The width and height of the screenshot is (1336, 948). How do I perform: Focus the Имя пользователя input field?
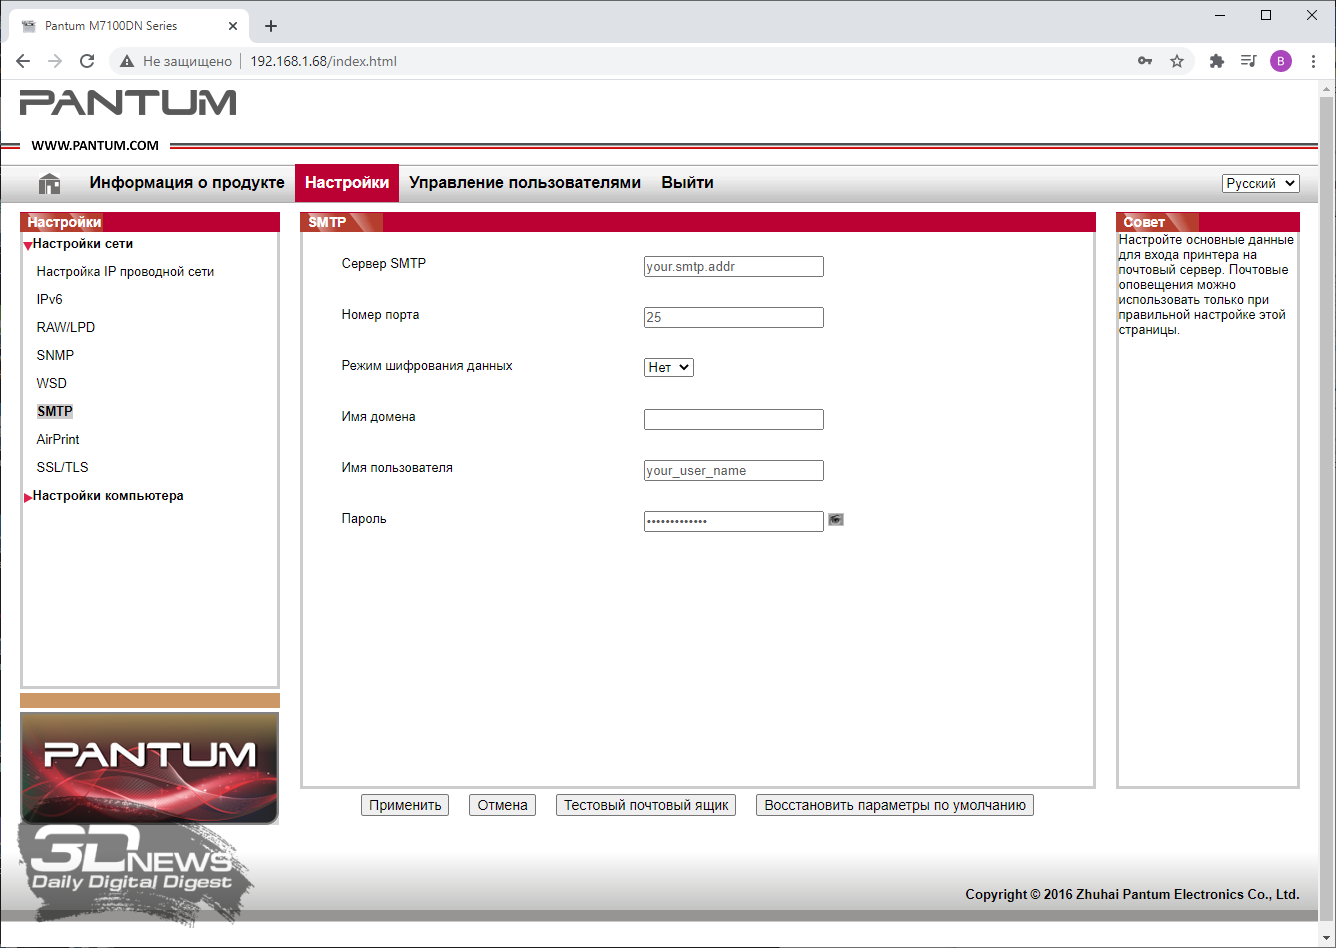tap(734, 470)
